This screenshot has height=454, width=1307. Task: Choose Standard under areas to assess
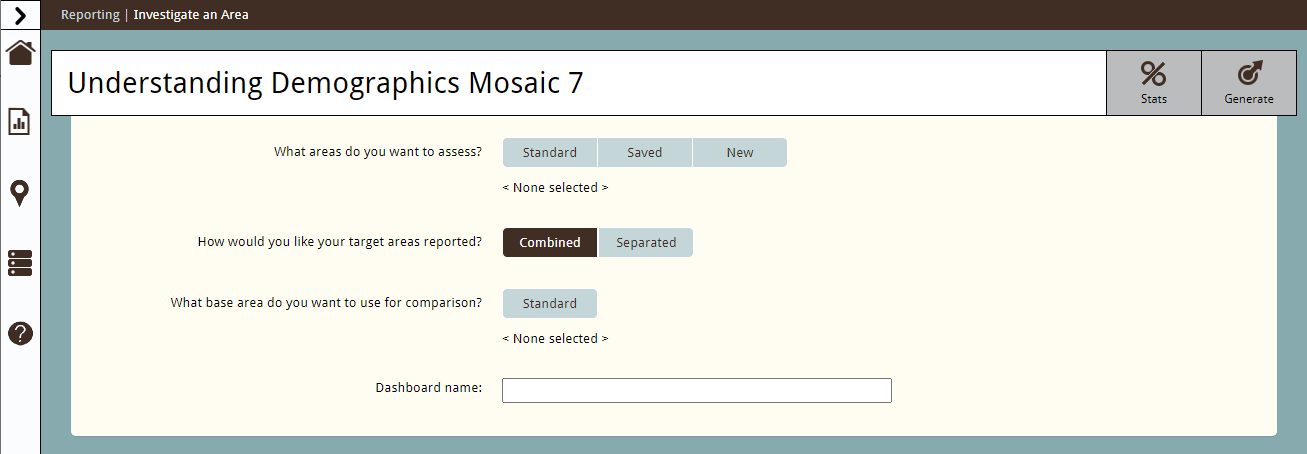pos(550,153)
